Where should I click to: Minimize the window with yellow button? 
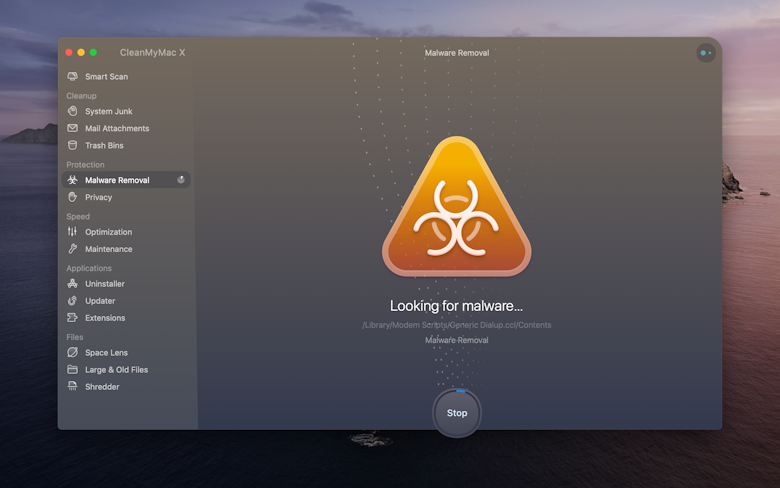pyautogui.click(x=81, y=52)
